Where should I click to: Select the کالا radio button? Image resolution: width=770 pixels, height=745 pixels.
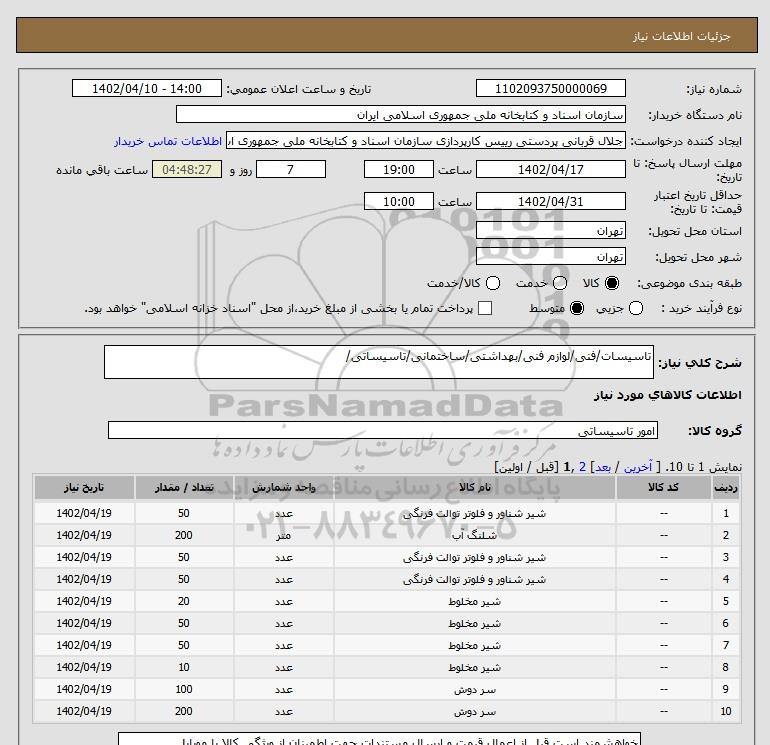point(612,283)
